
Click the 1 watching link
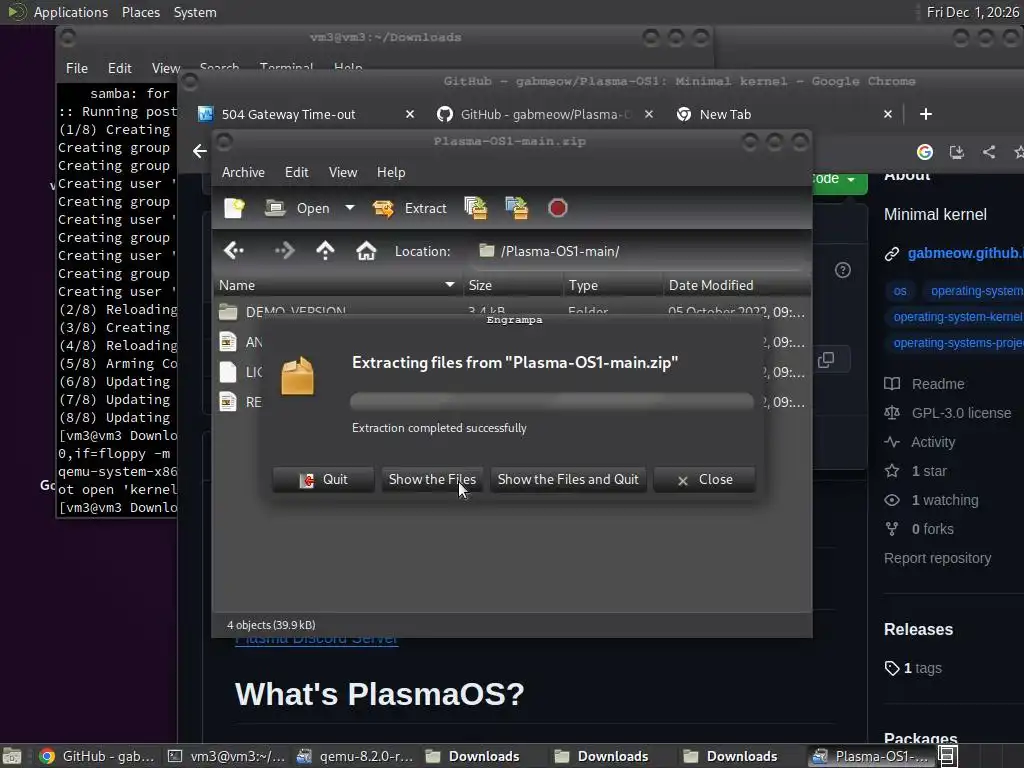[x=931, y=500]
